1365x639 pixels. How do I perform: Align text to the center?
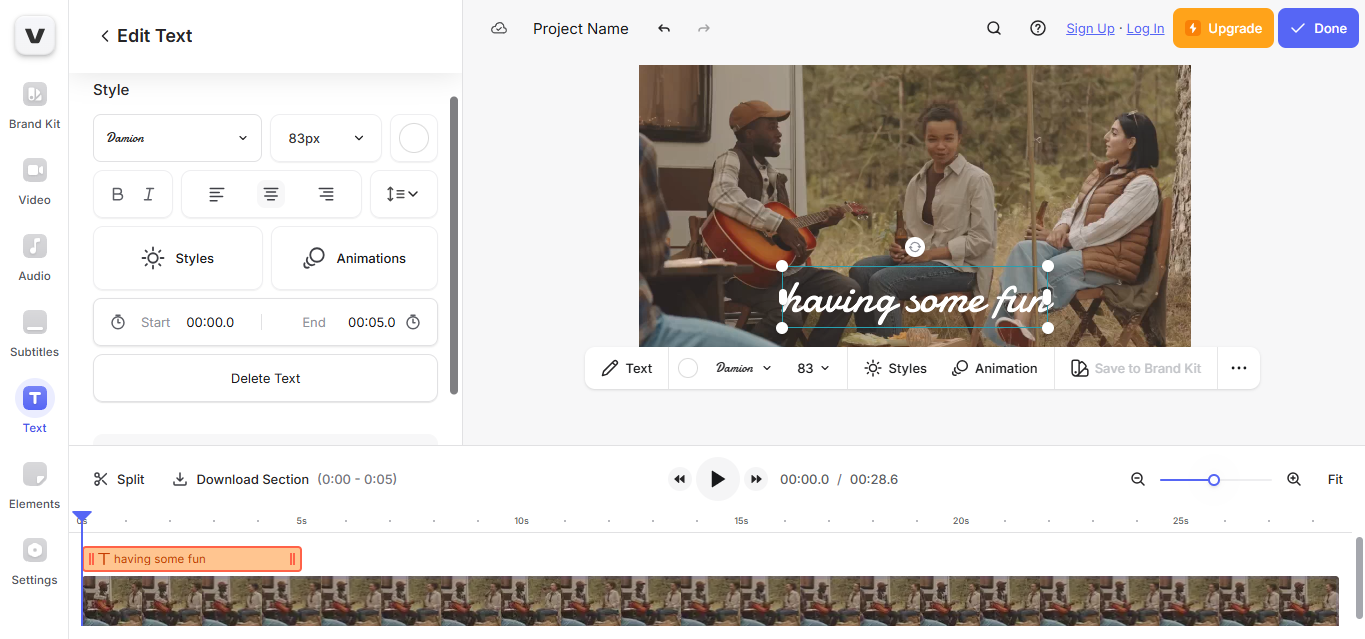(271, 194)
